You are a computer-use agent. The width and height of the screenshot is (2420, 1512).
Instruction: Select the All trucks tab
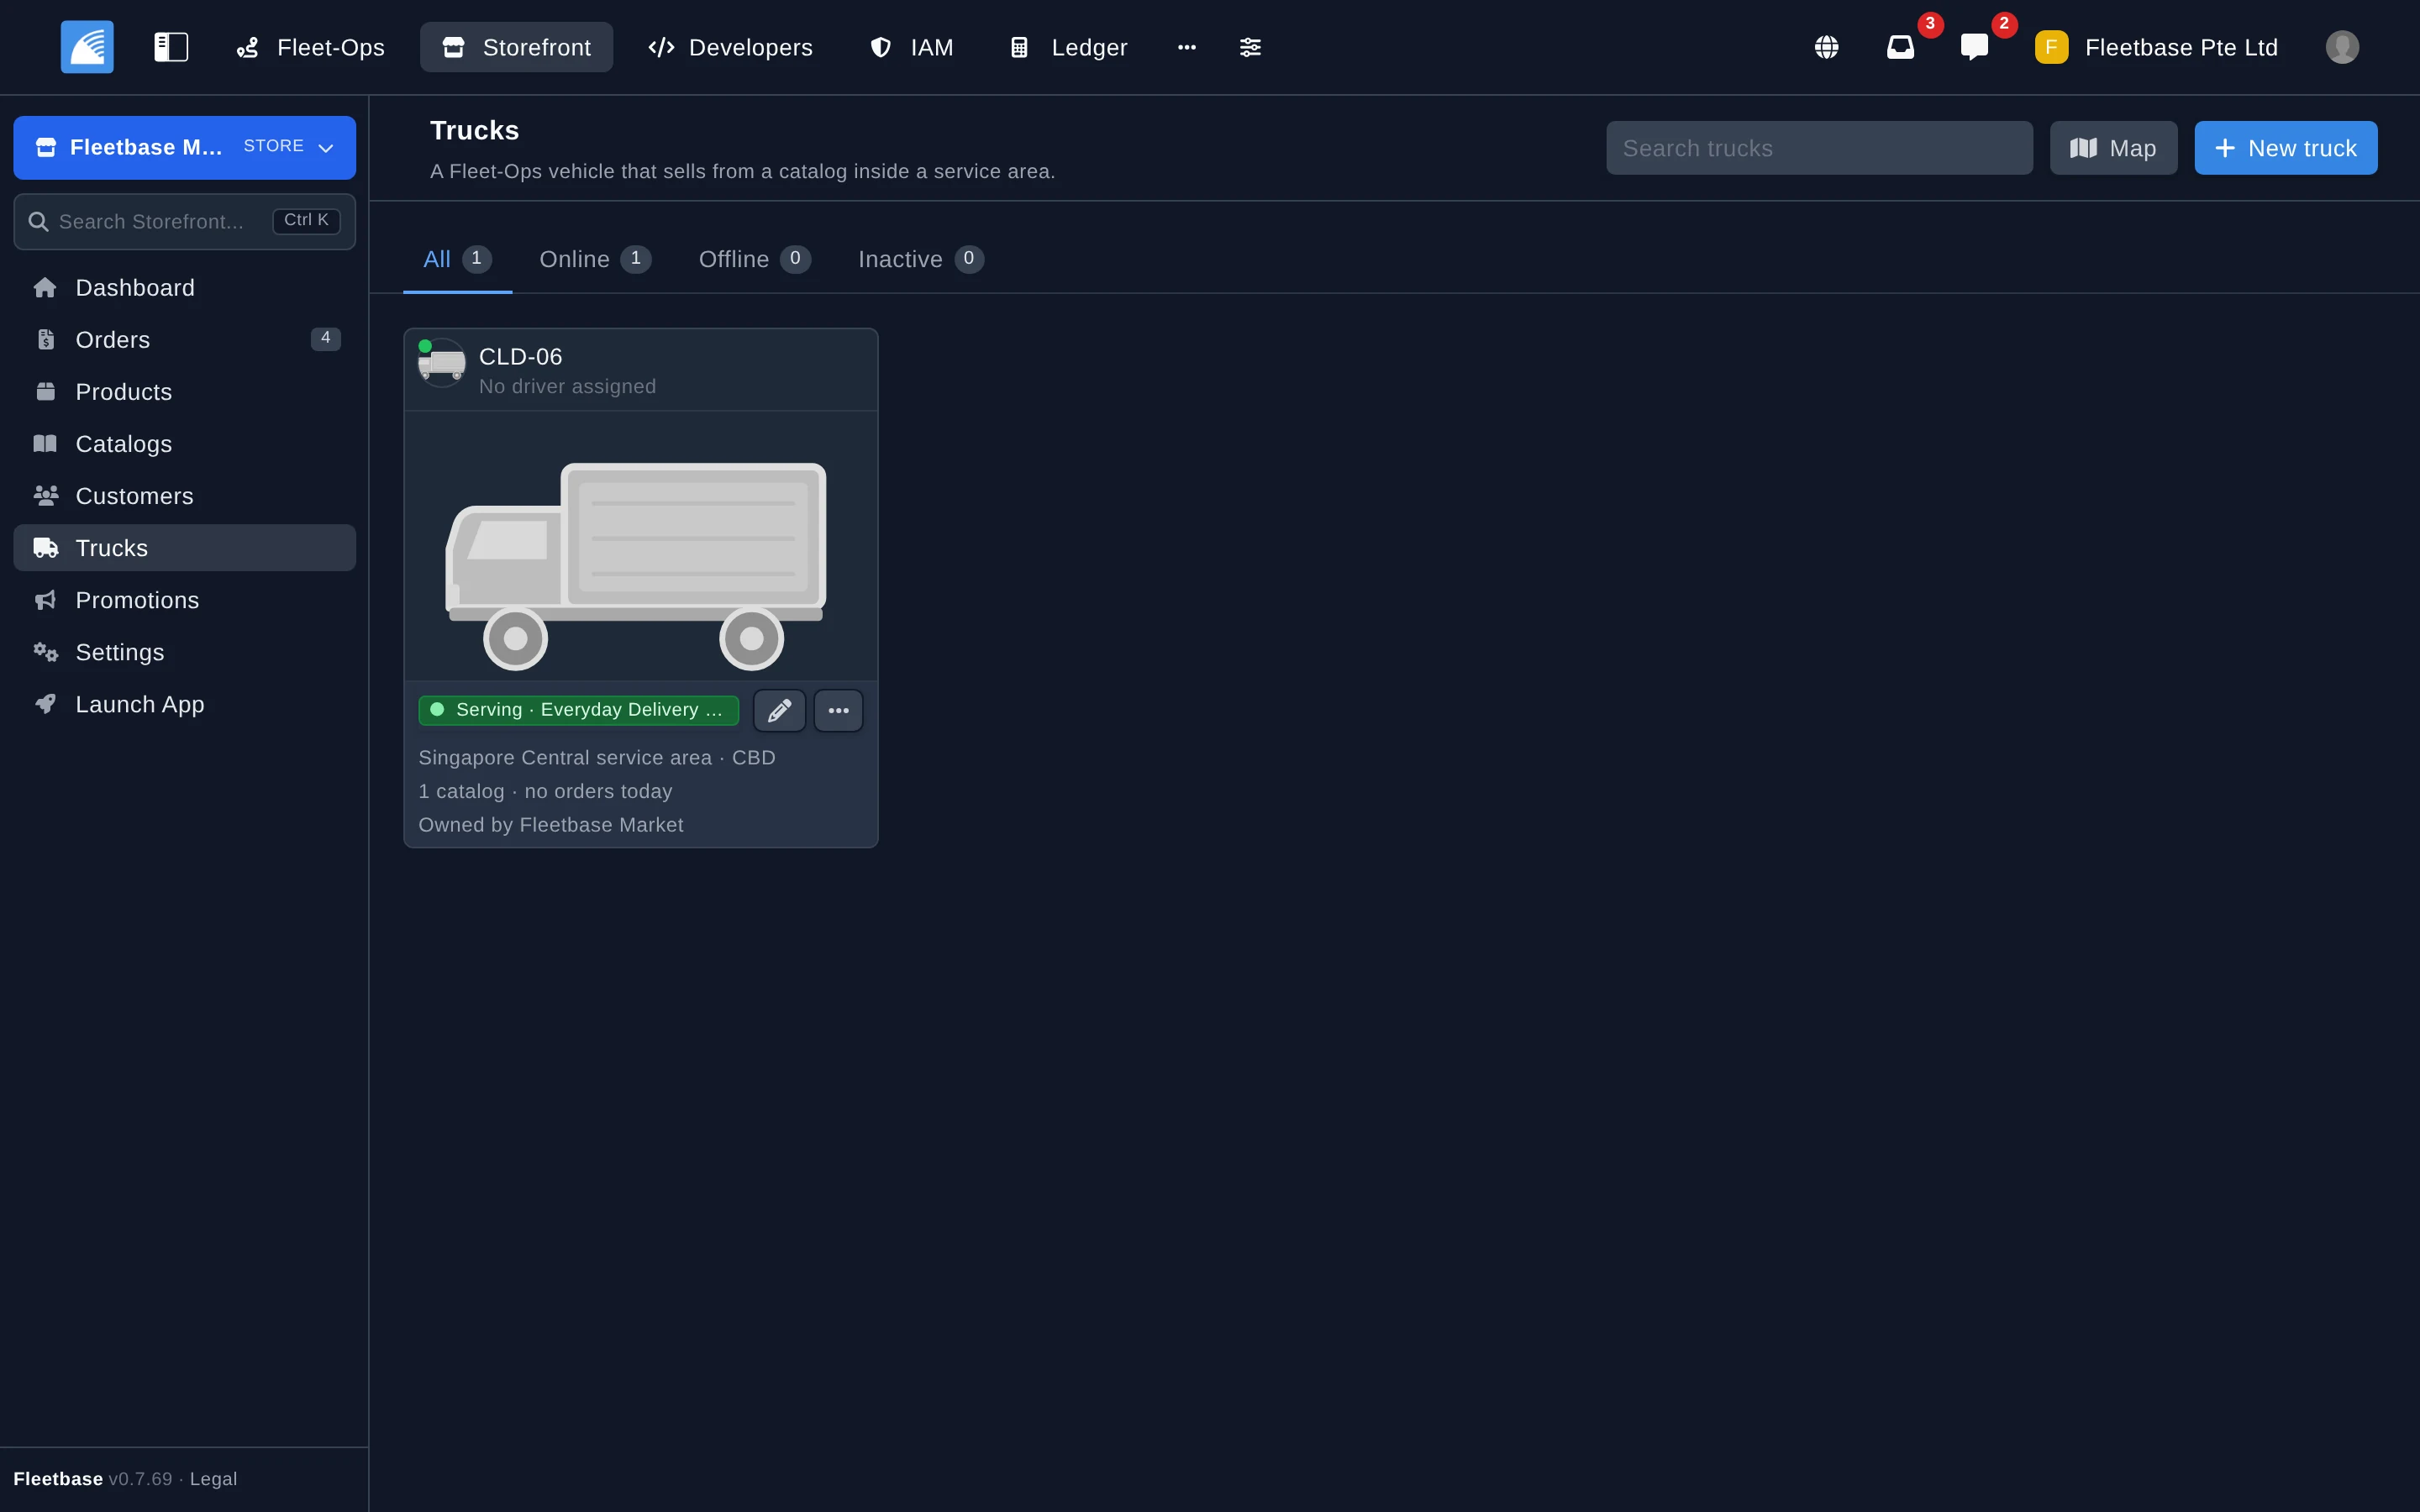(457, 259)
